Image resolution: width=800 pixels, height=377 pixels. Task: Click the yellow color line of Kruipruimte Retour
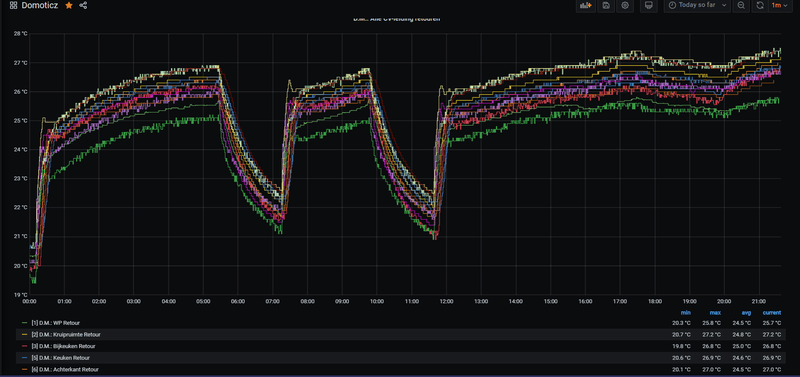(24, 335)
